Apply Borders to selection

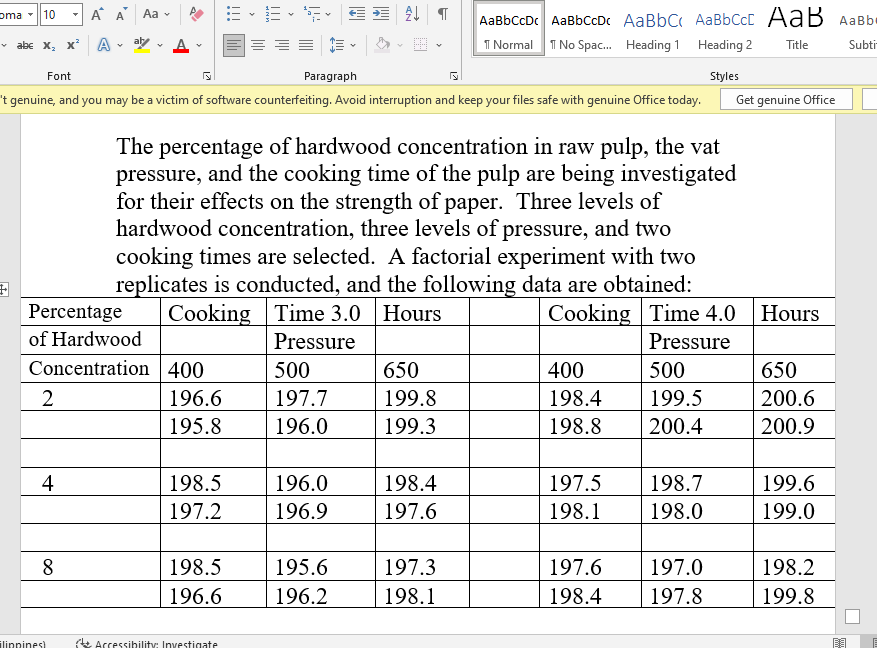pyautogui.click(x=421, y=45)
